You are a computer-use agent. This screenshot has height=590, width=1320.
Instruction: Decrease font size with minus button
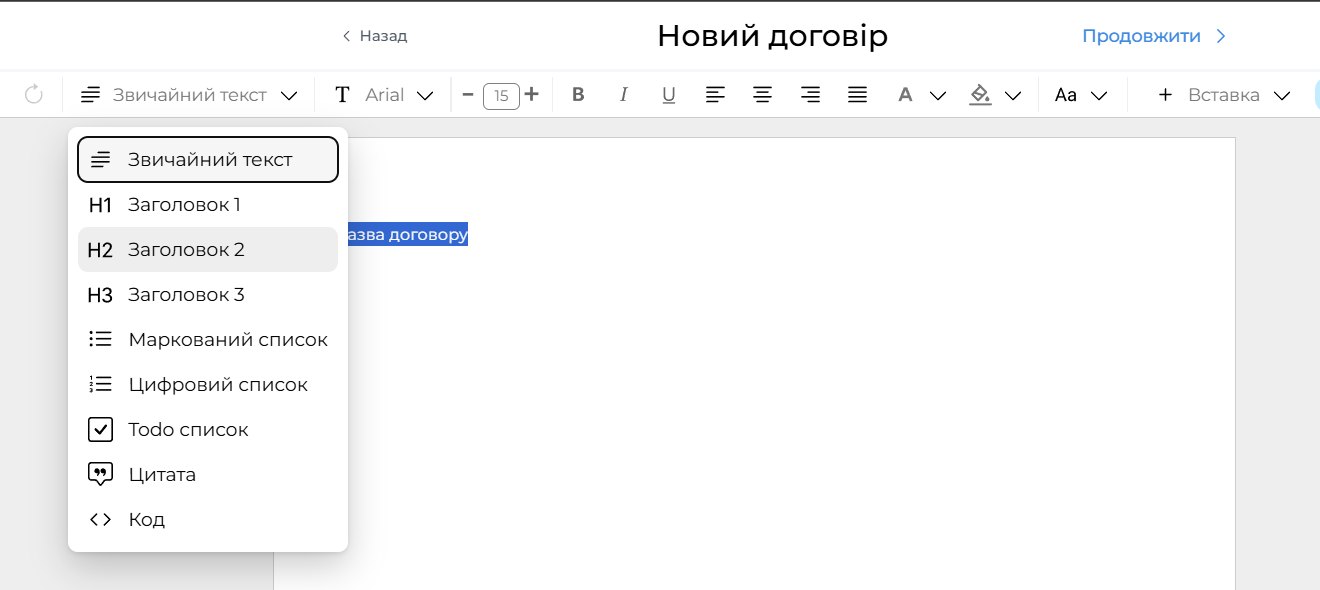pos(468,95)
